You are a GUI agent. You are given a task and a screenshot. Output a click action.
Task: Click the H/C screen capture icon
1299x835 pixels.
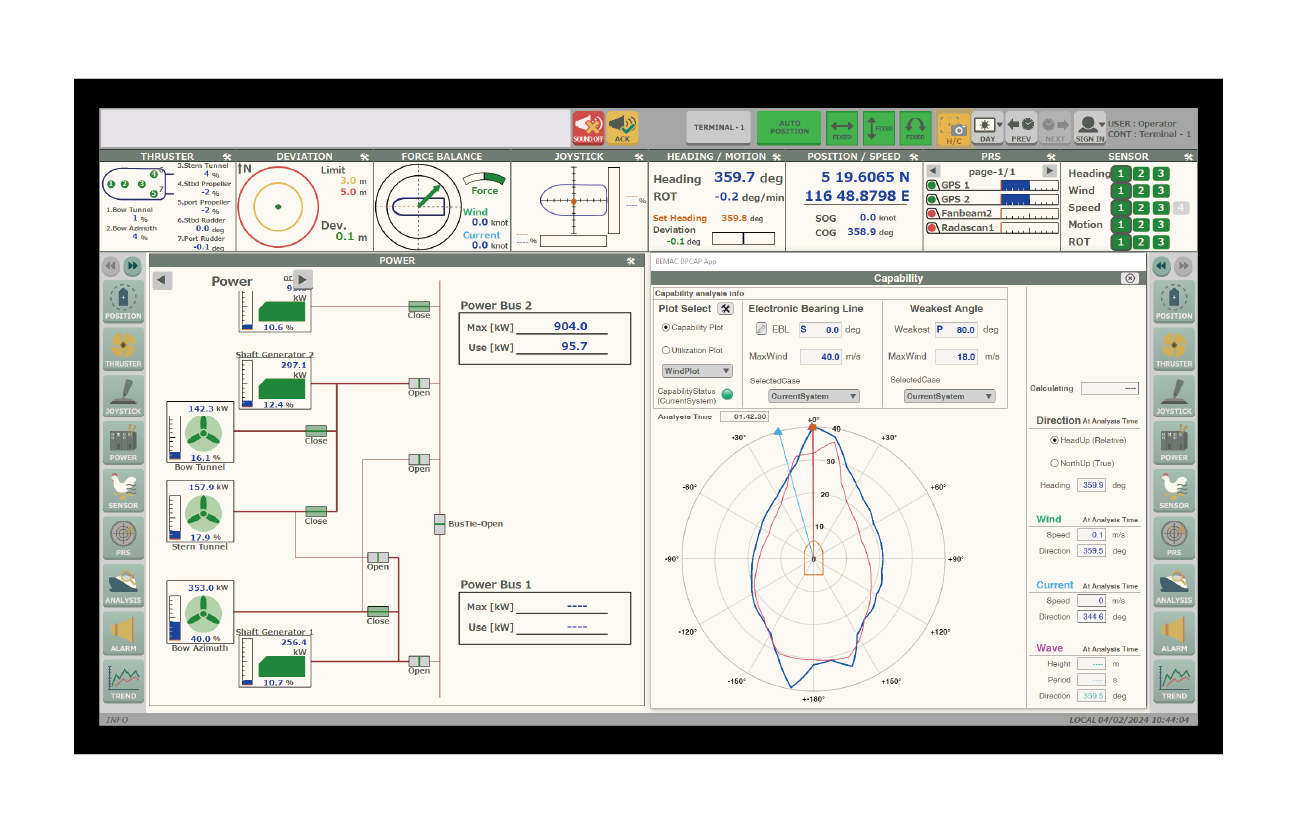954,128
